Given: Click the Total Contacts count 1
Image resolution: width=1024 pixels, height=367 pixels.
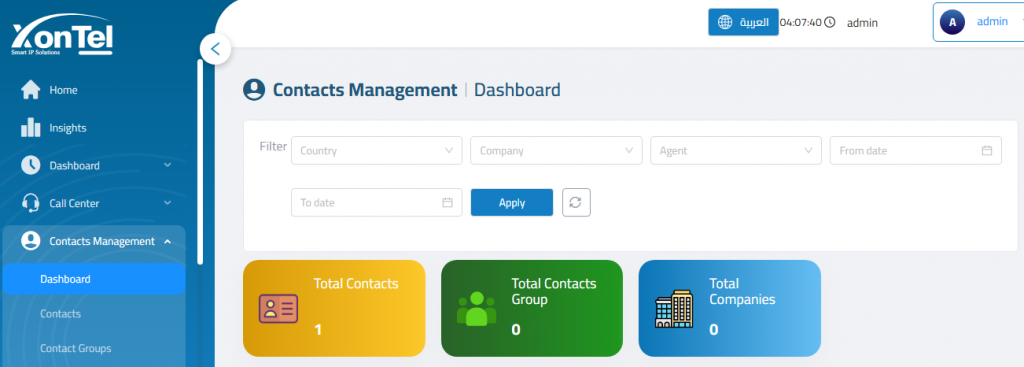Looking at the screenshot, I should point(318,330).
